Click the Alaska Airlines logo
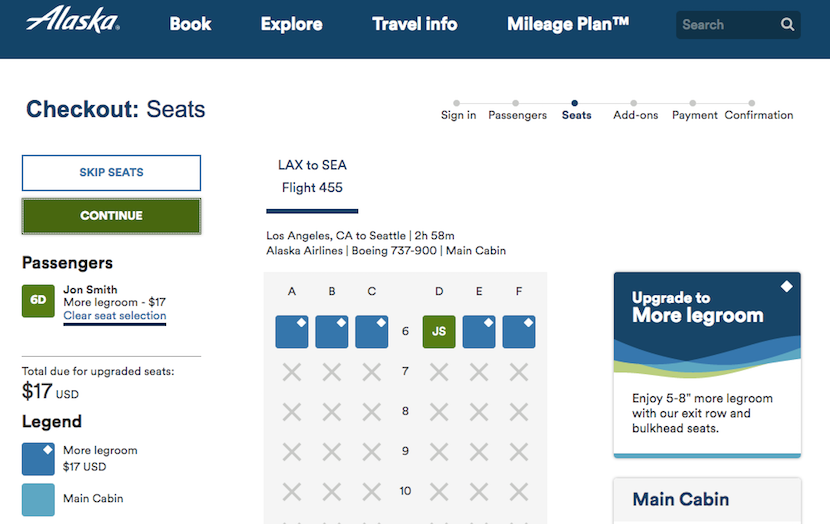Viewport: 830px width, 524px height. click(x=73, y=20)
